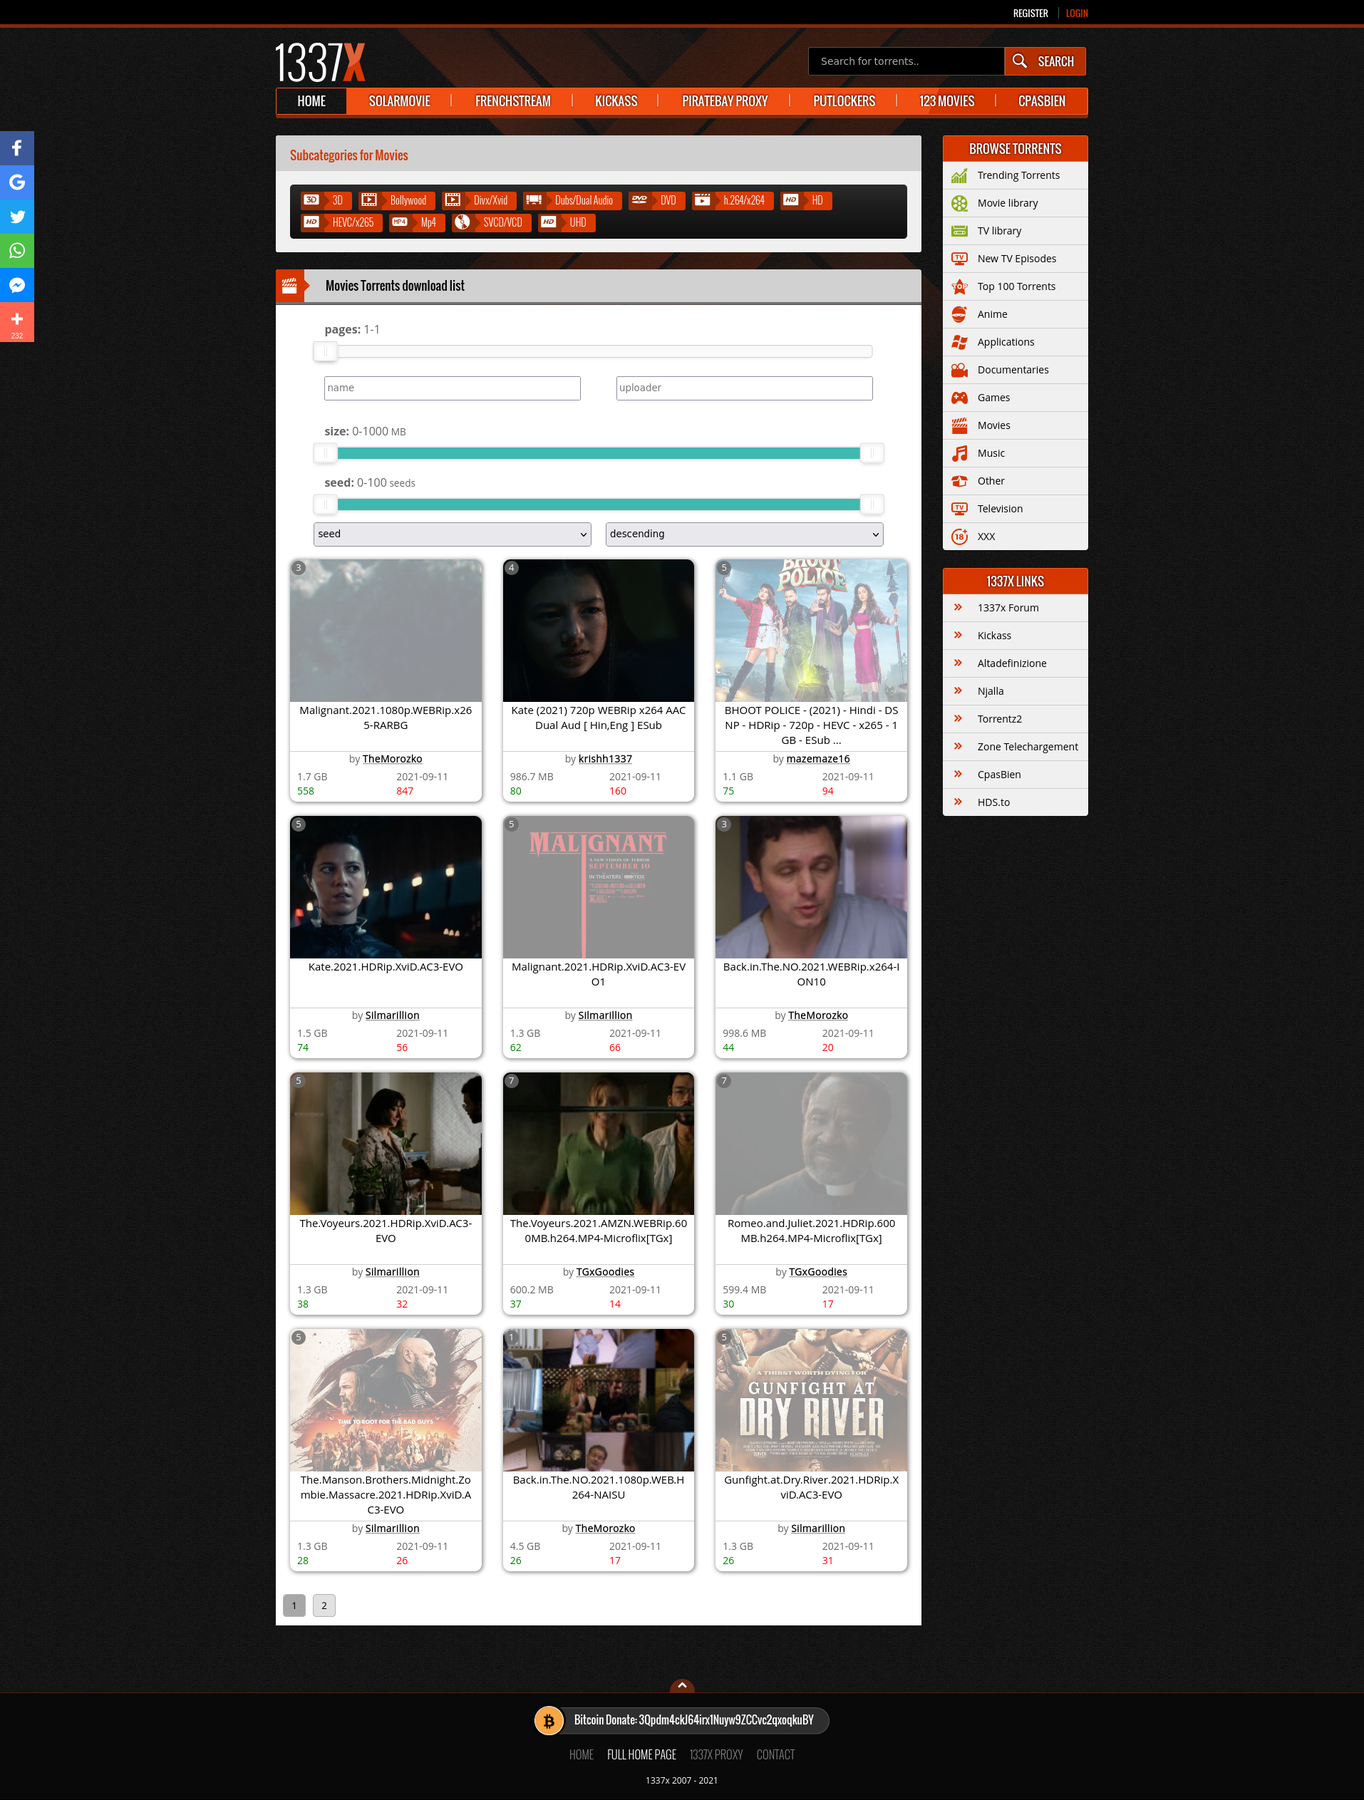Image resolution: width=1364 pixels, height=1800 pixels.
Task: Click the size slider left handle
Action: [x=325, y=453]
